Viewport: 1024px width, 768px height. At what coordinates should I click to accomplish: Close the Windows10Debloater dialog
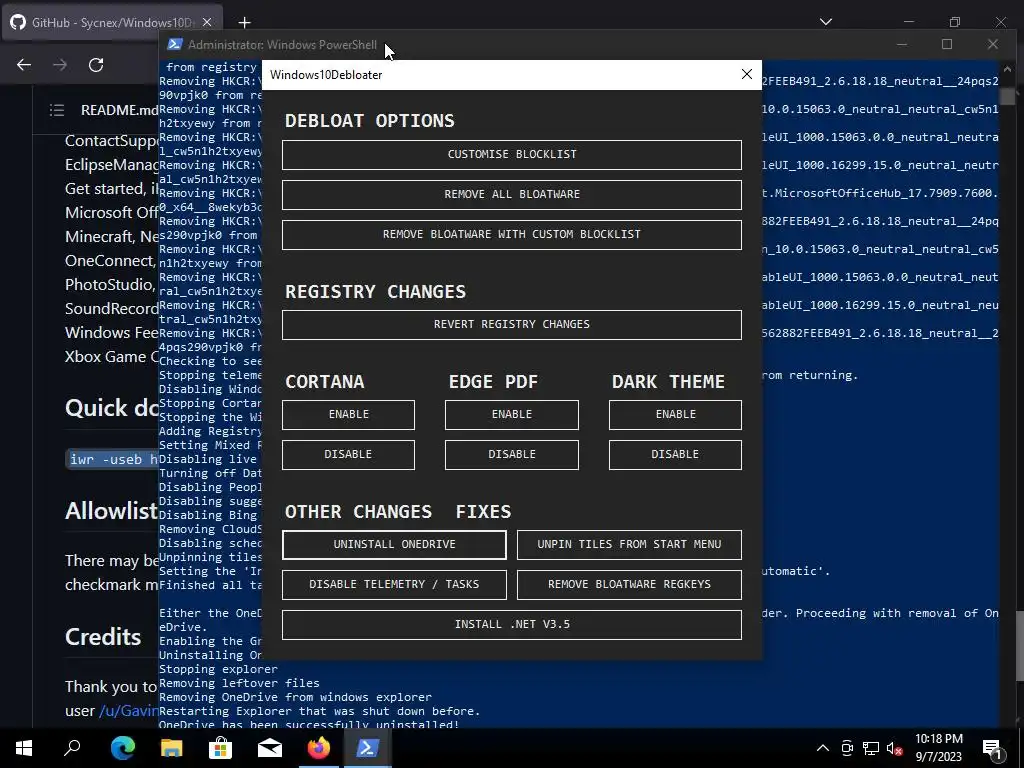[x=746, y=74]
